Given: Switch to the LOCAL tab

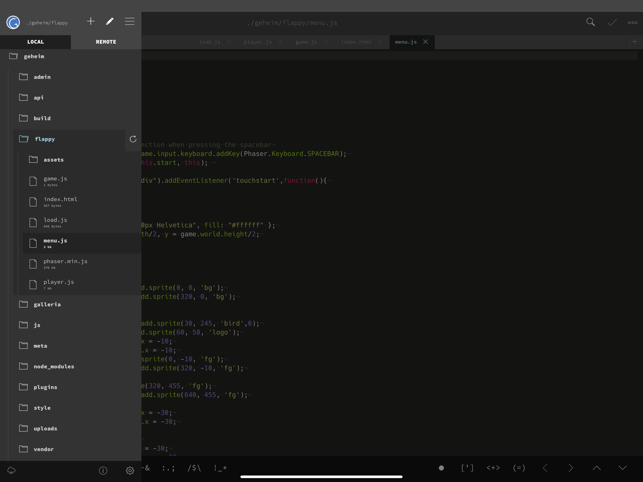Looking at the screenshot, I should point(35,42).
